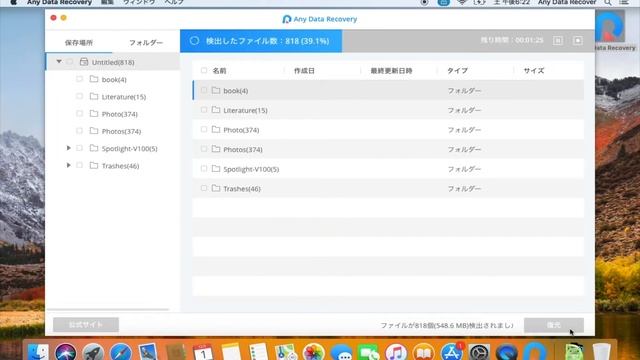640x360 pixels.
Task: Open Notification Center in menu bar
Action: coord(624,3)
